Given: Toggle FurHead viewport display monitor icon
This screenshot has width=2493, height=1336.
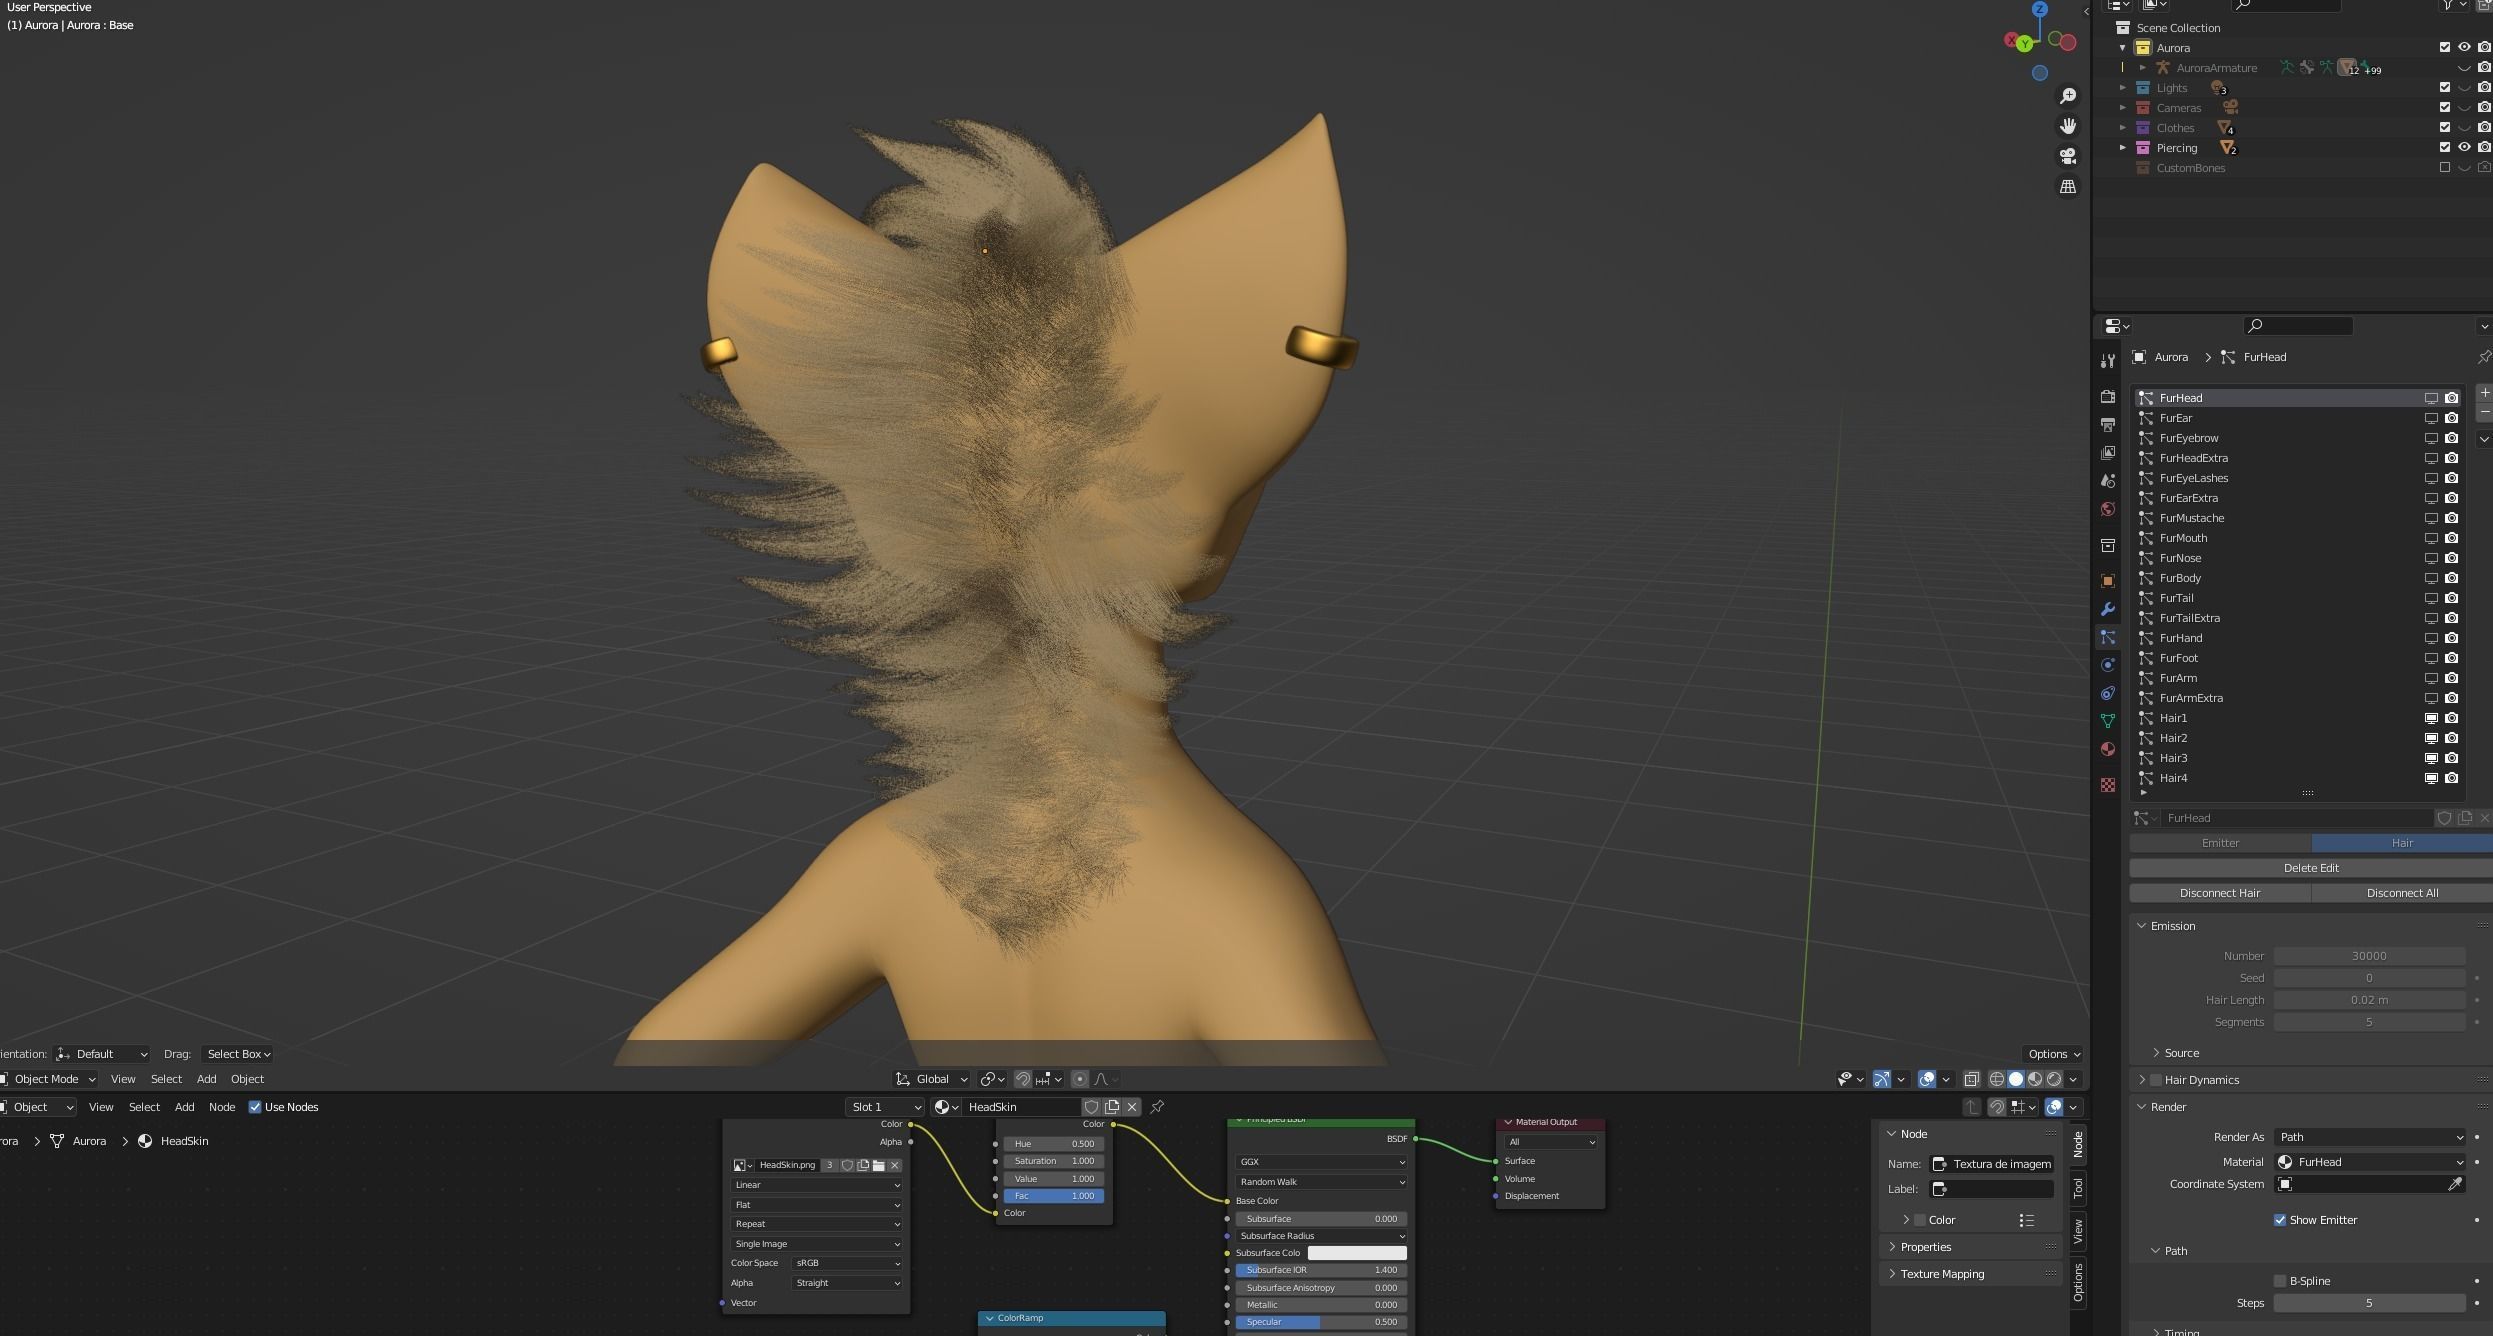Looking at the screenshot, I should coord(2431,398).
